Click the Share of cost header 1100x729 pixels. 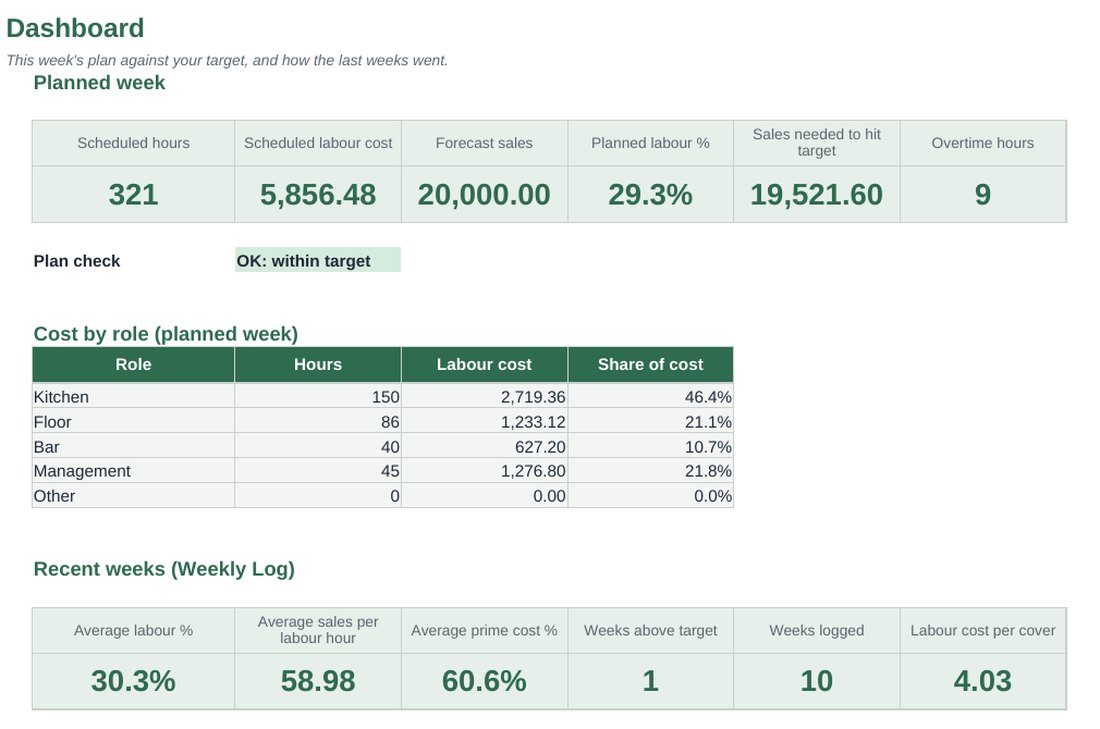coord(650,365)
